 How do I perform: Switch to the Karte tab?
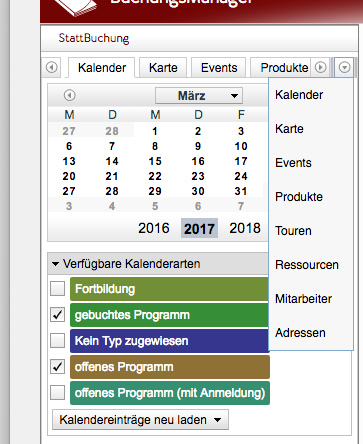click(163, 68)
